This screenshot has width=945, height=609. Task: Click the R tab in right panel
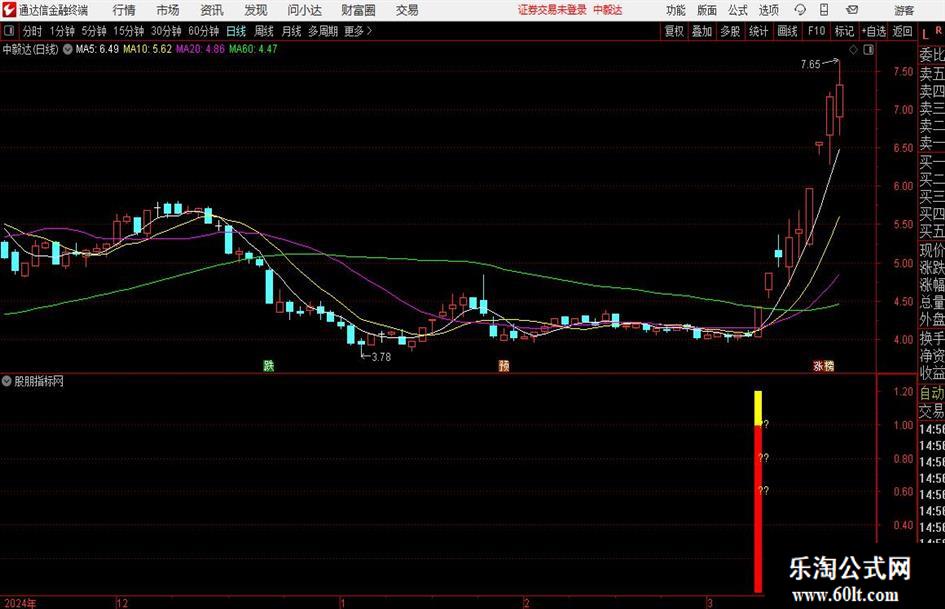938,31
